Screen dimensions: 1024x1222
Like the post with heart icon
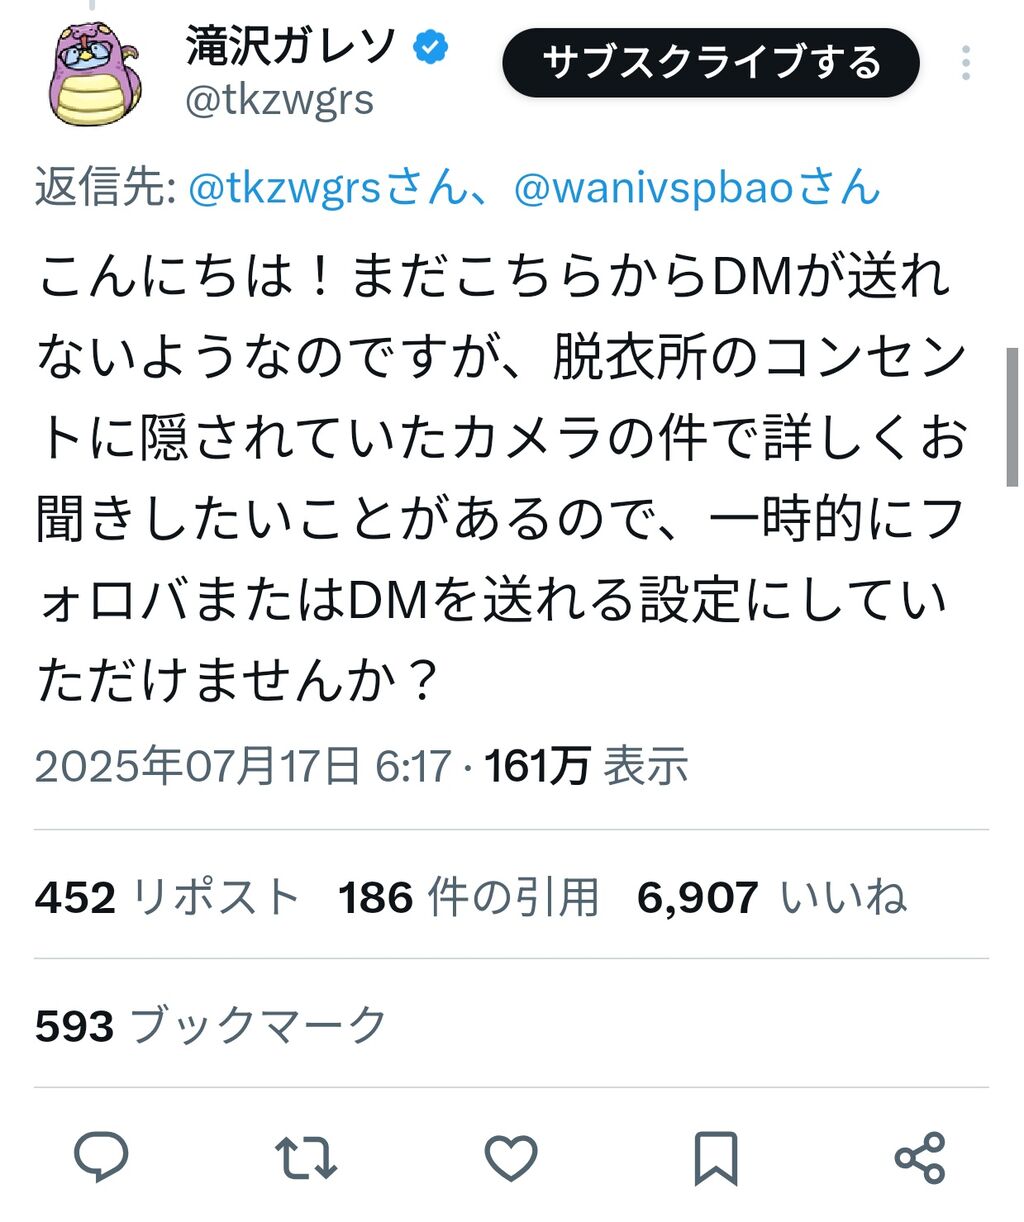[x=511, y=1158]
